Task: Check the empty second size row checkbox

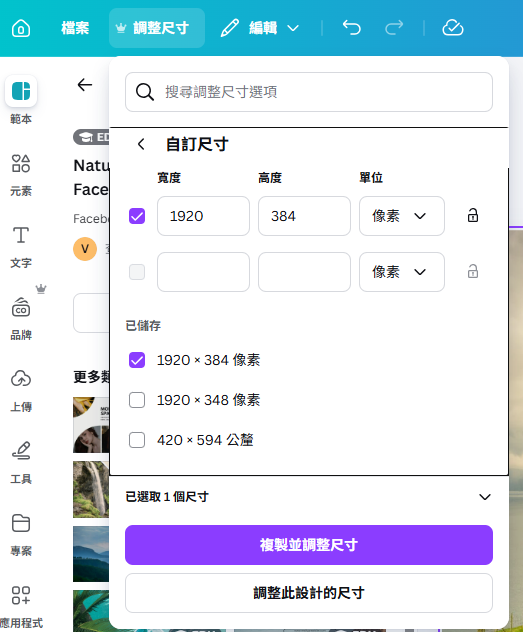Action: coord(137,272)
